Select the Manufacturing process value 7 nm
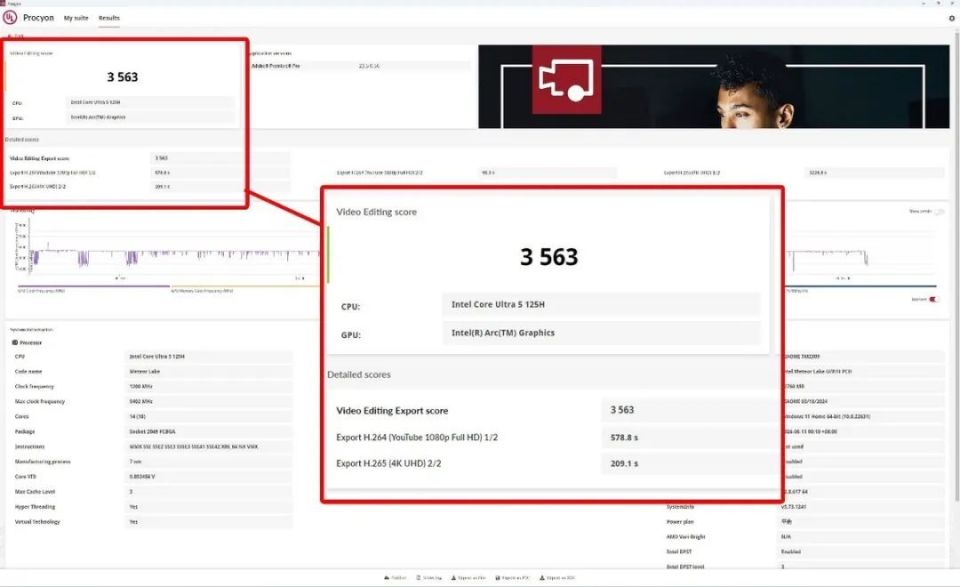Image resolution: width=960 pixels, height=587 pixels. point(208,462)
